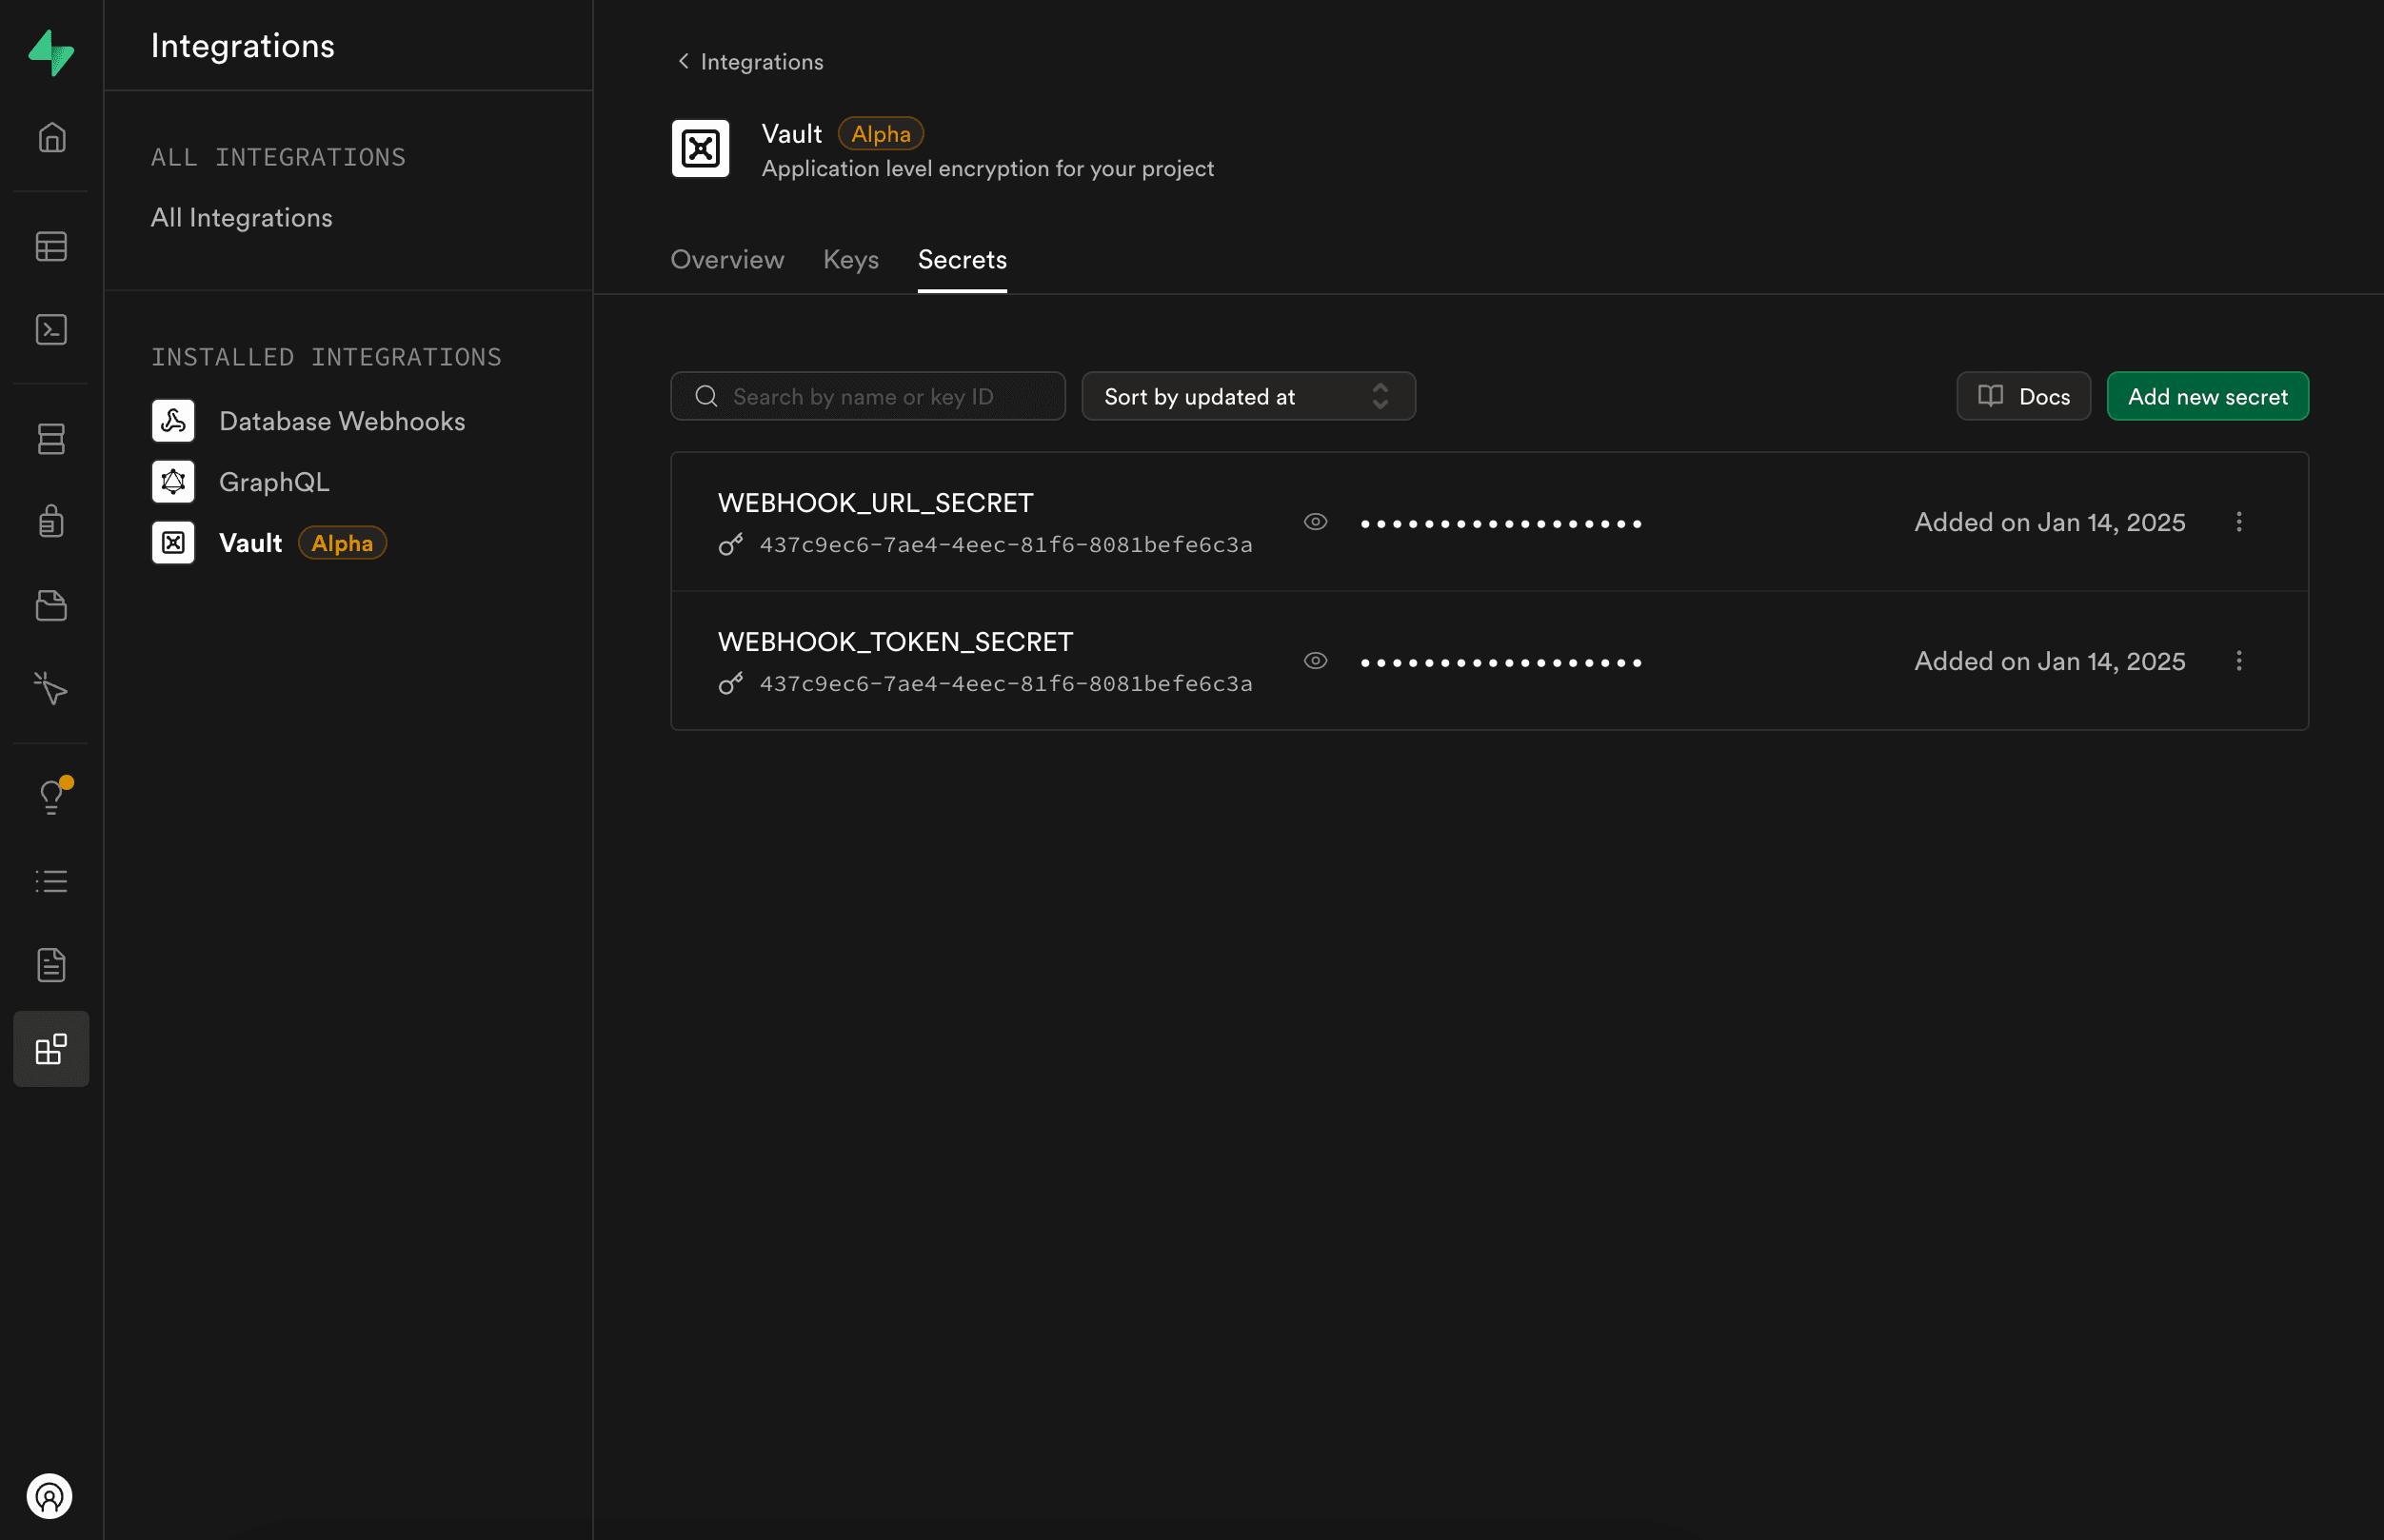The width and height of the screenshot is (2384, 1540).
Task: Click the search magnifier icon in secrets
Action: tap(707, 396)
